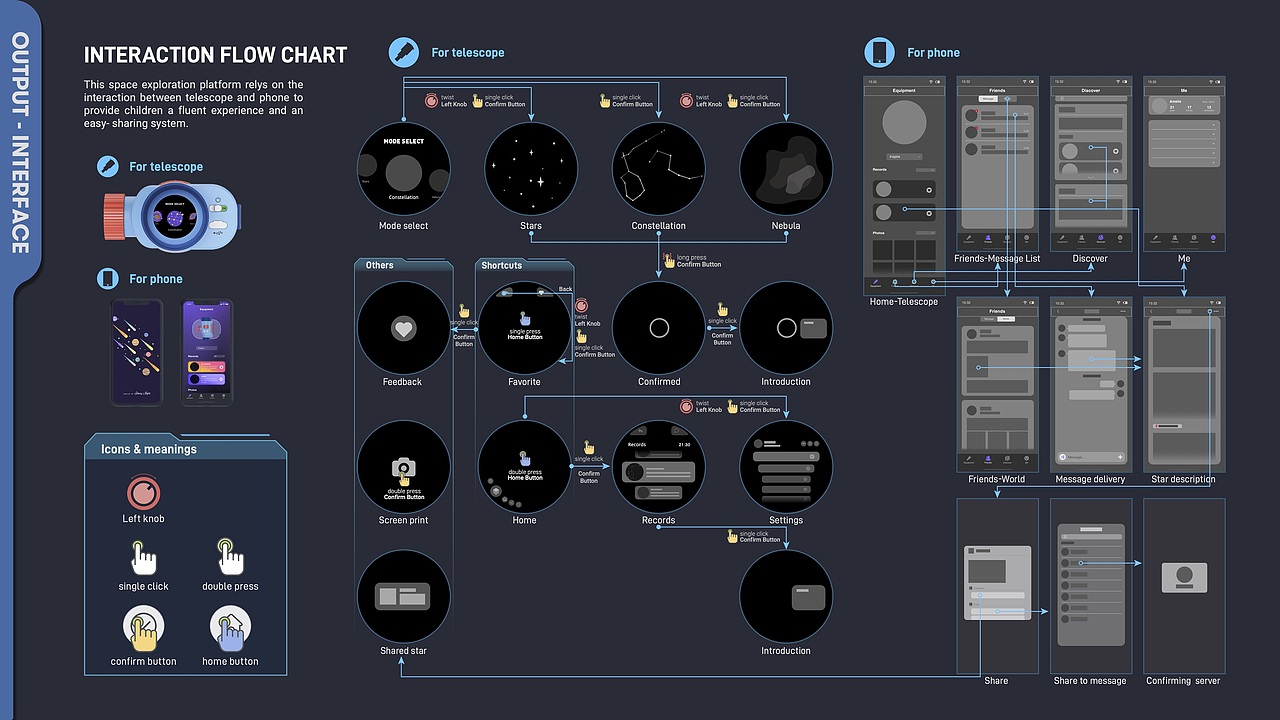1280x720 pixels.
Task: Click the double press hand icon in legend
Action: coord(231,557)
